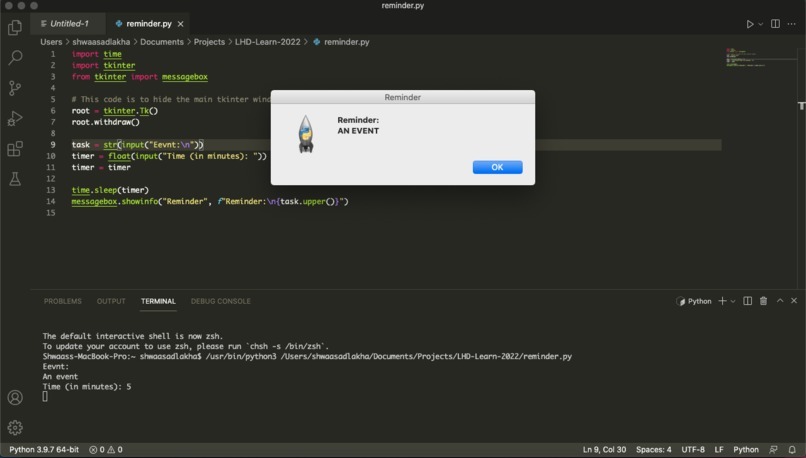Open editor More Actions menu
This screenshot has height=458, width=806.
792,24
